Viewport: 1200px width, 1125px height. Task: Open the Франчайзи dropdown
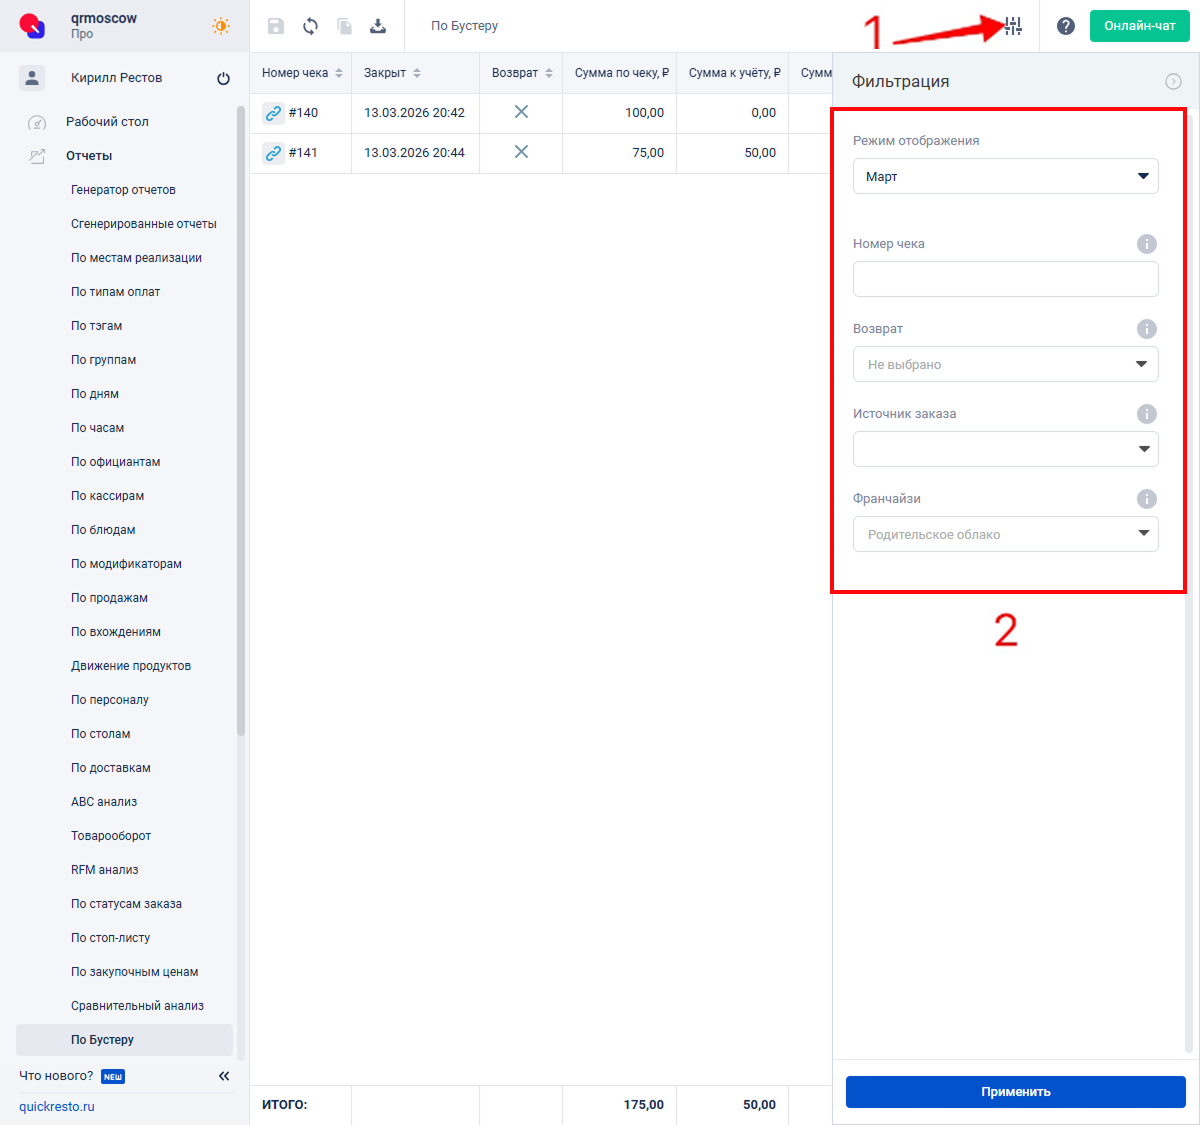1005,534
